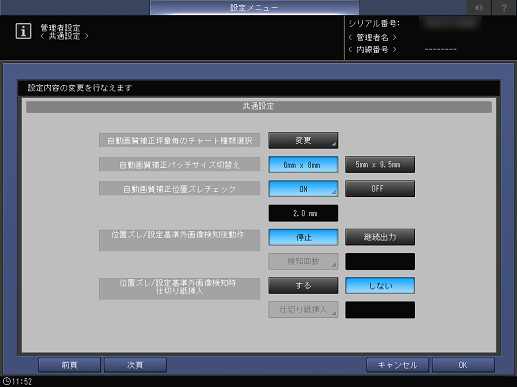Go to previous page with 前頁
The width and height of the screenshot is (517, 387).
coord(69,365)
